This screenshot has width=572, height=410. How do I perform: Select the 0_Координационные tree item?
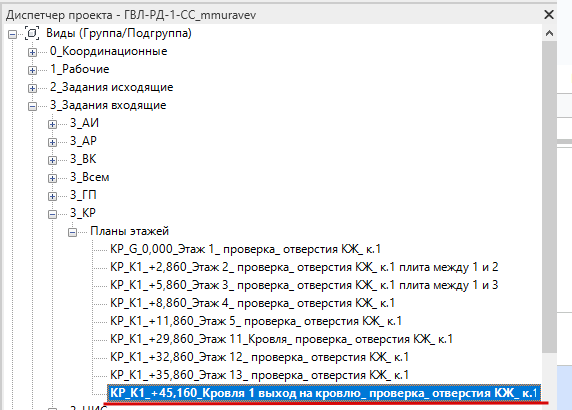[x=109, y=51]
